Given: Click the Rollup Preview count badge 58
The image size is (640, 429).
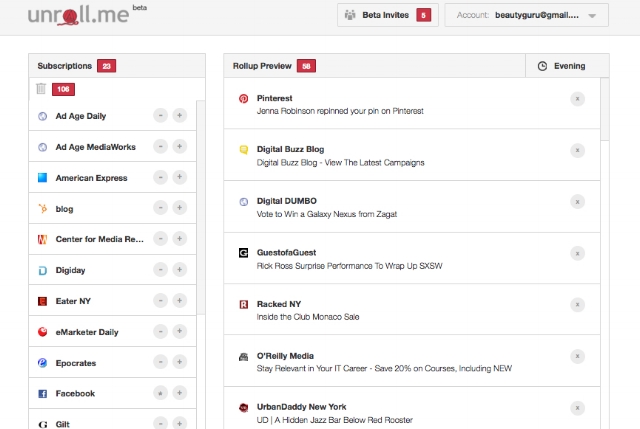Looking at the screenshot, I should (x=306, y=66).
